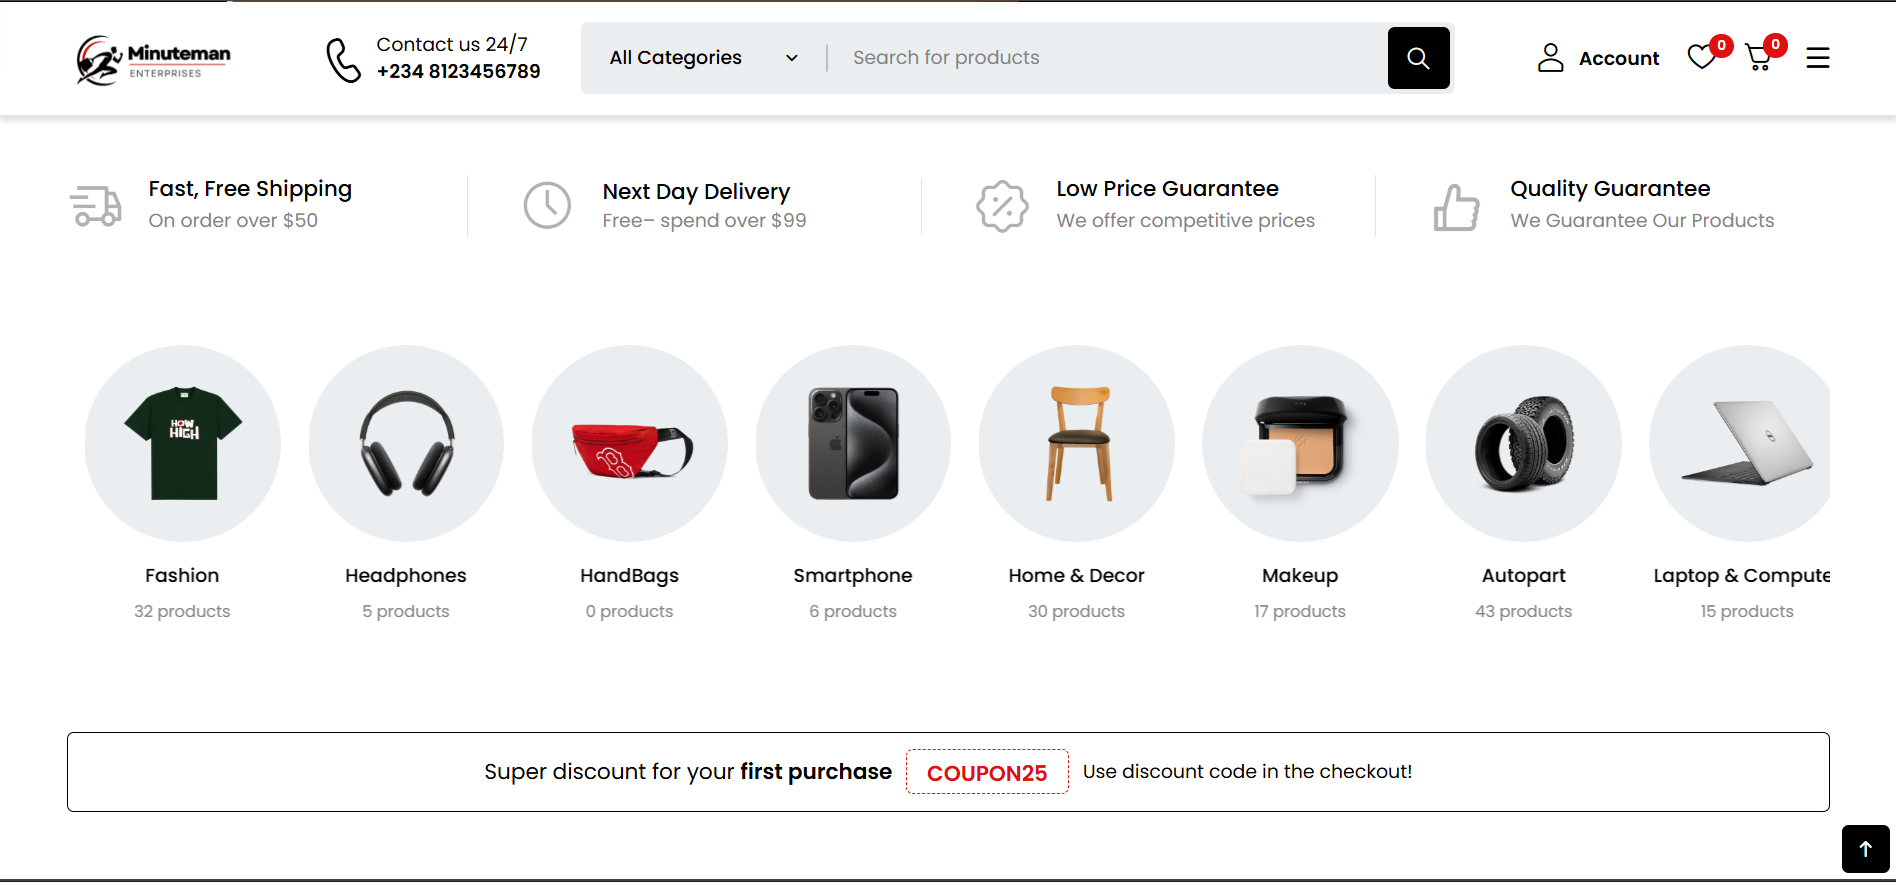
Task: Open the Home & Decor chair image
Action: 1077,443
